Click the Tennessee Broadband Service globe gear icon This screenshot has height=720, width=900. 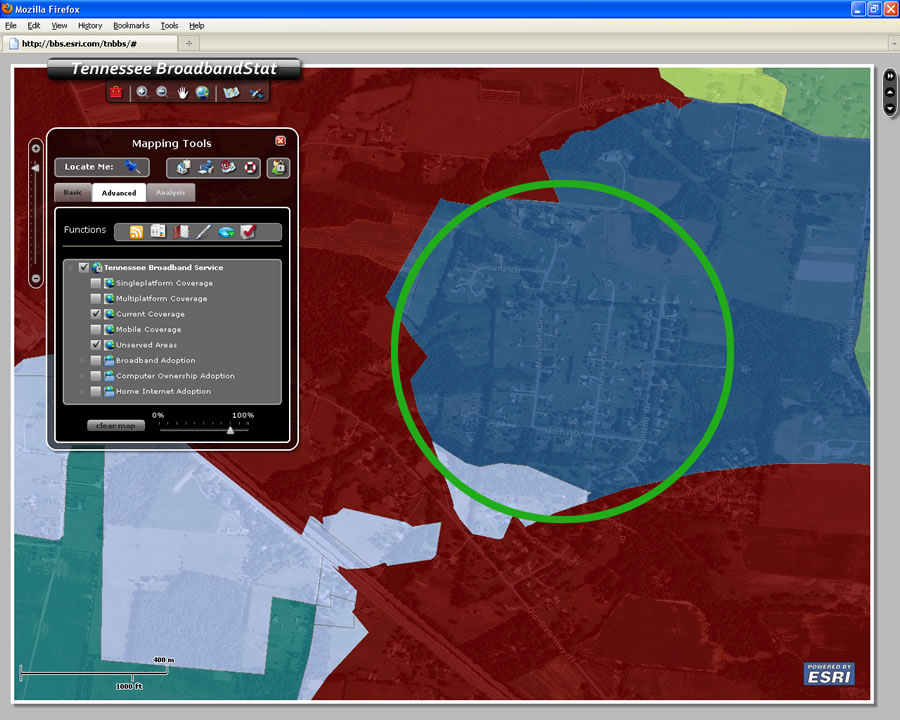[x=98, y=268]
